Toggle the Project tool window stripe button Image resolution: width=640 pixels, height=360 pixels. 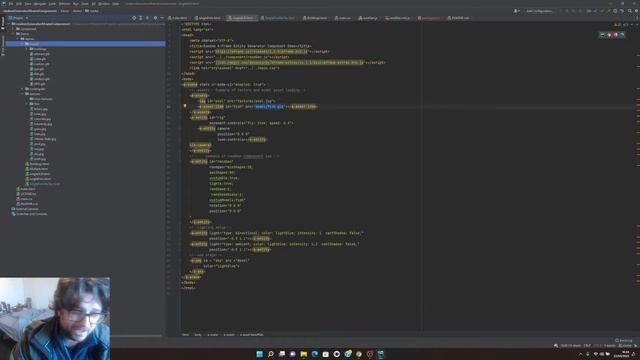click(3, 23)
